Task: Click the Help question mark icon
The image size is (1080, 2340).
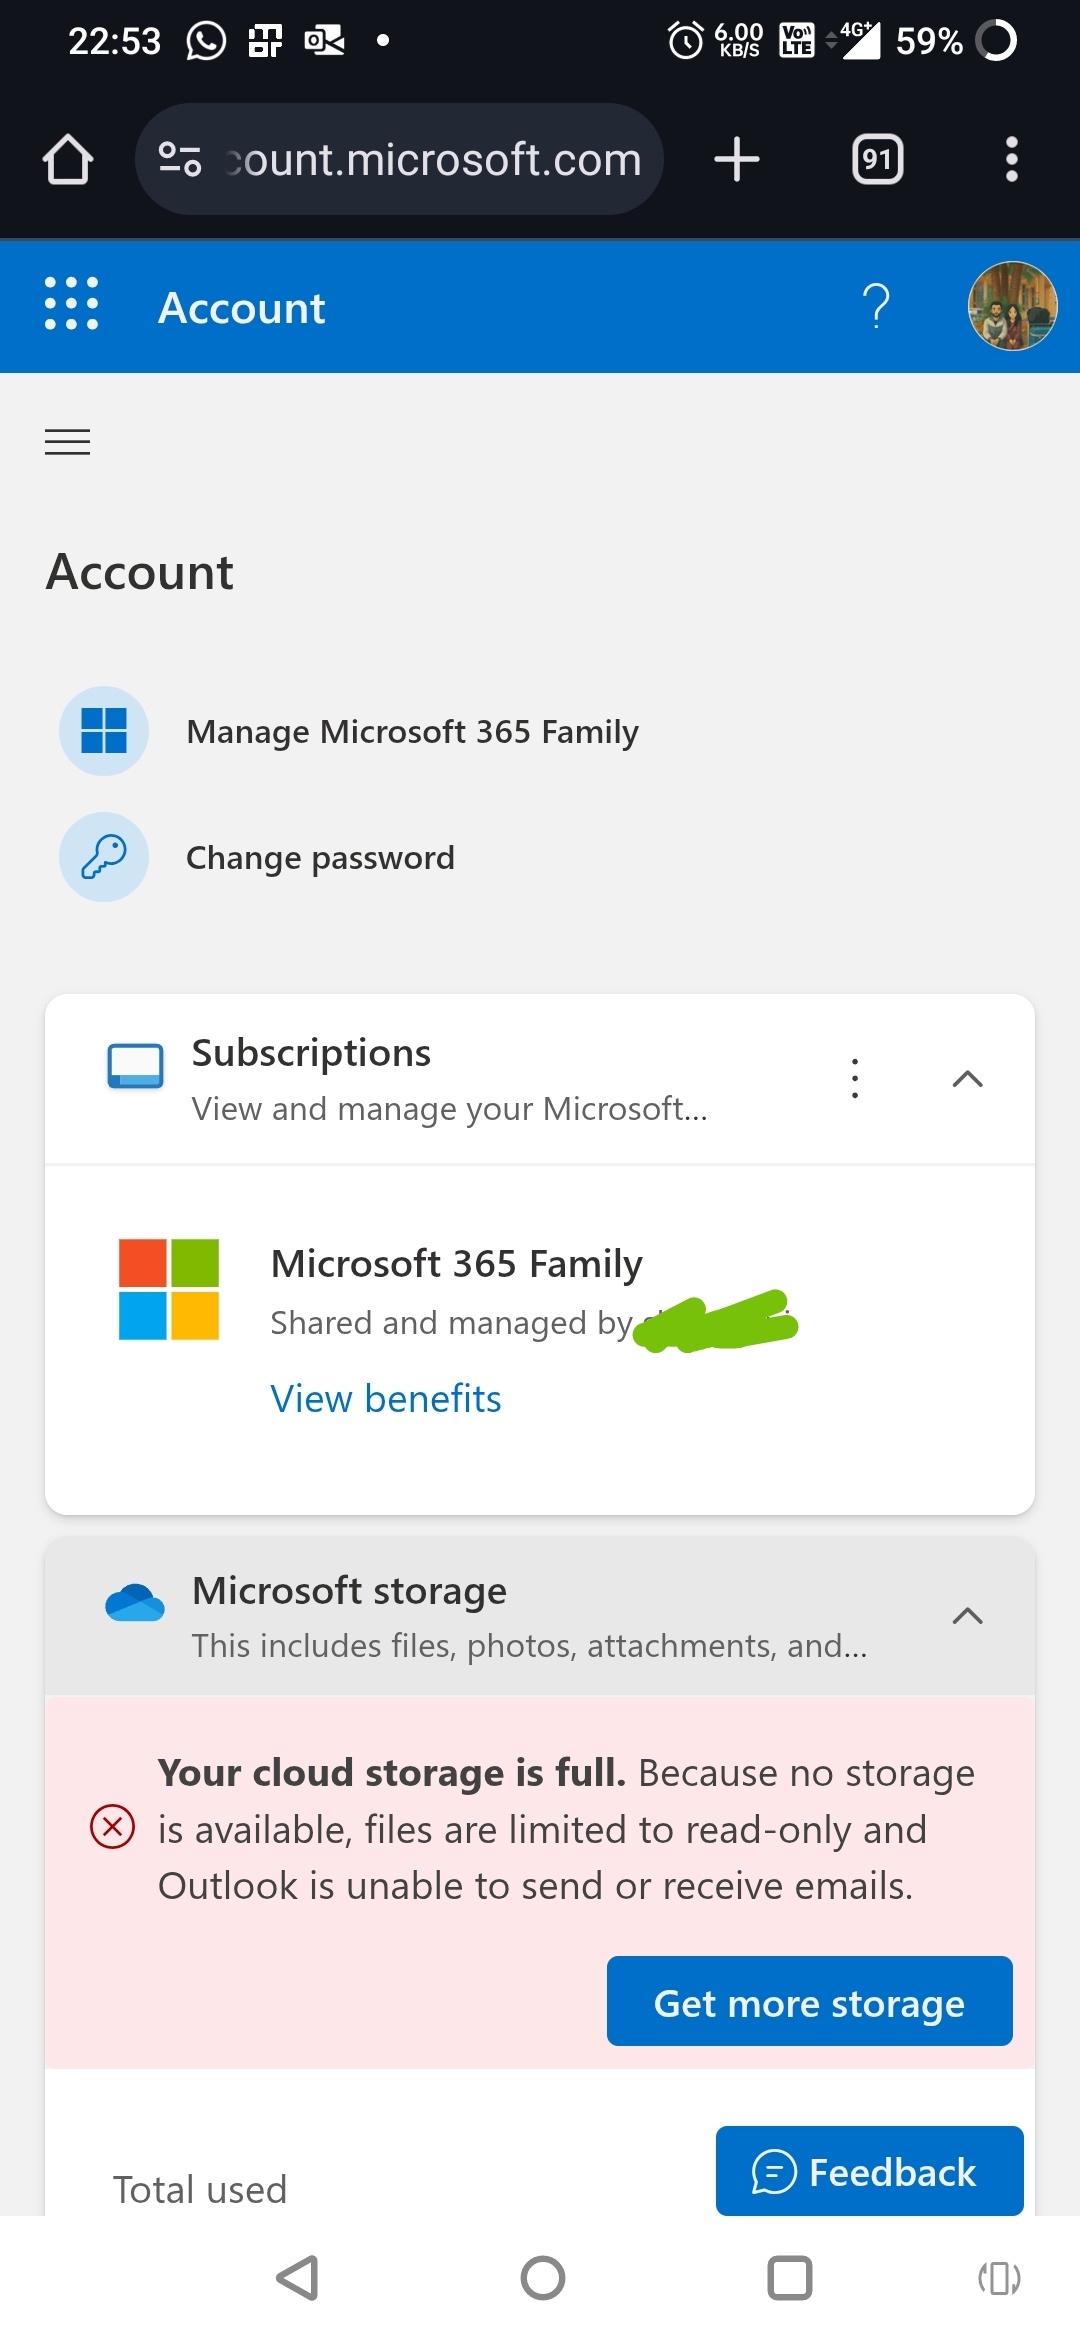Action: [x=875, y=307]
